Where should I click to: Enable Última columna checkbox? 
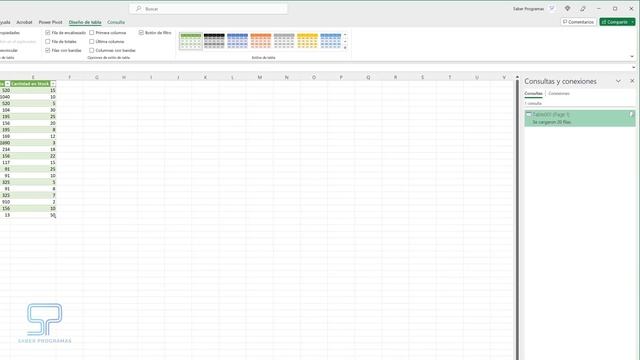click(92, 42)
